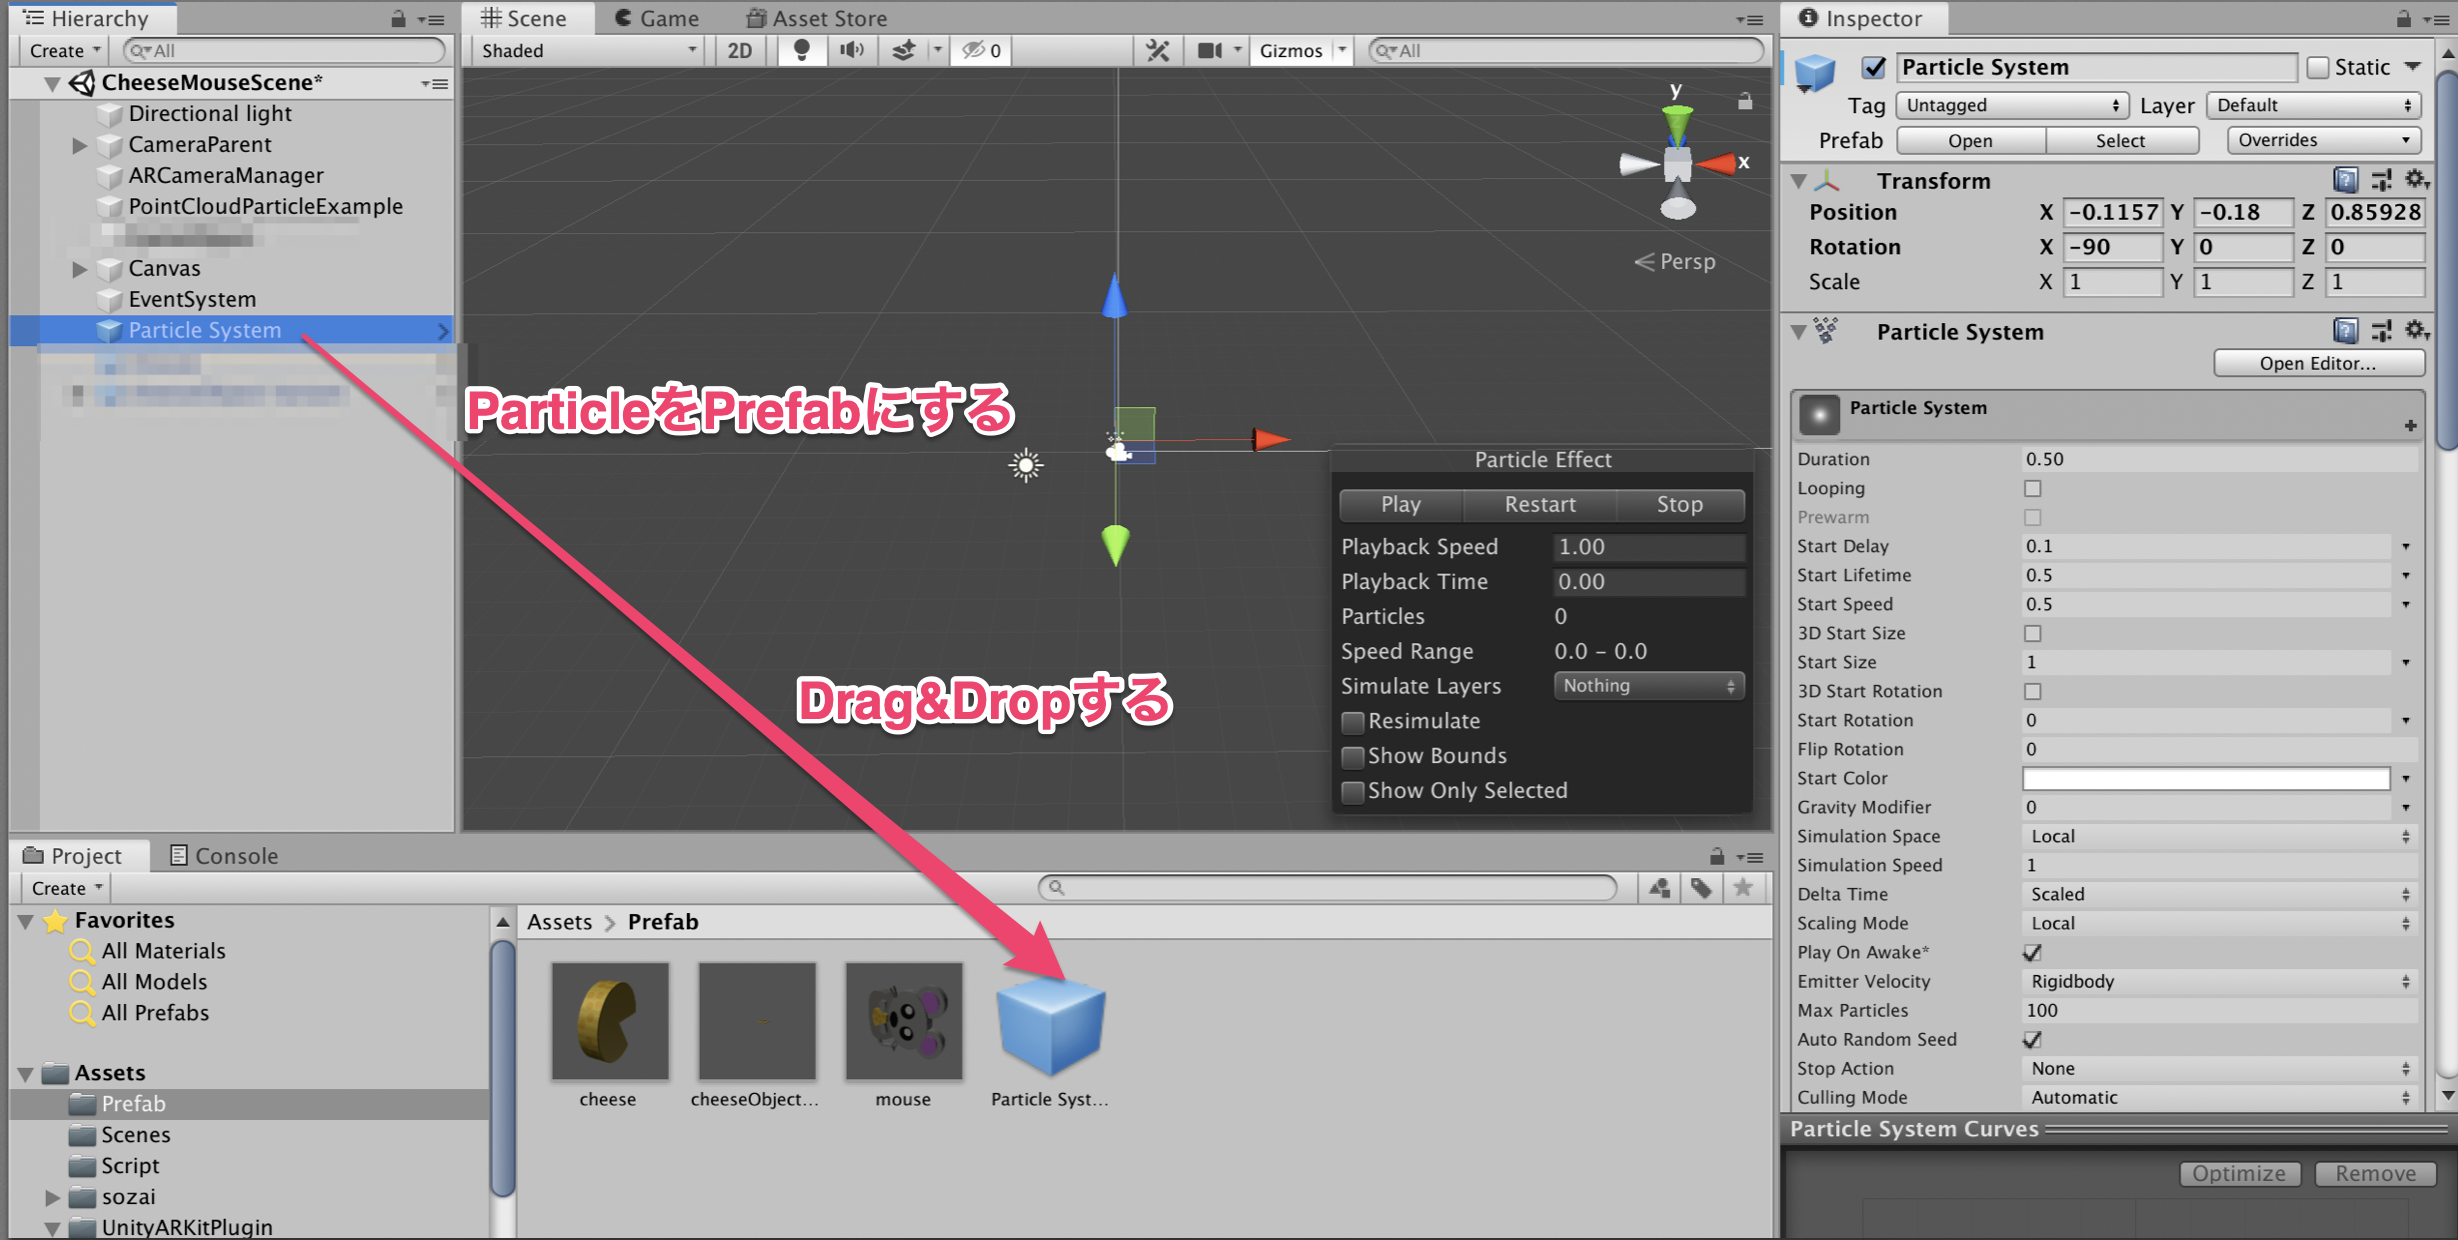The height and width of the screenshot is (1240, 2458).
Task: Click the Inspector lock icon
Action: (2404, 18)
